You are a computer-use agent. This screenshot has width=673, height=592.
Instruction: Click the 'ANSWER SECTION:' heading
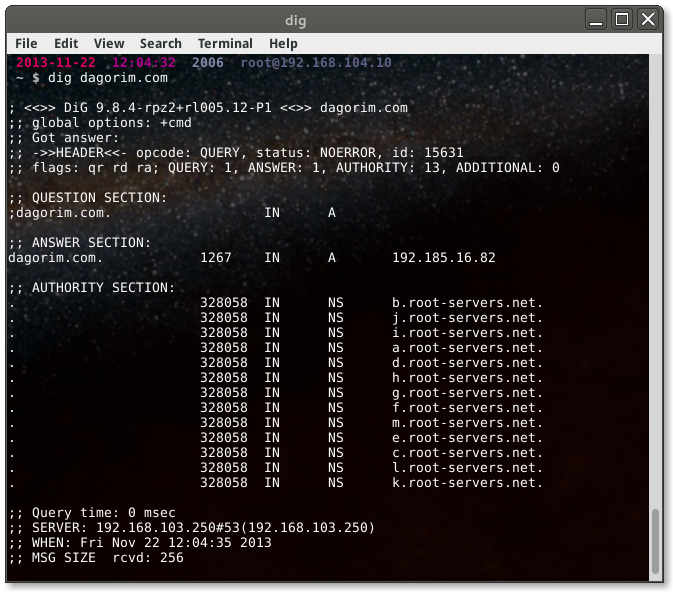click(91, 243)
